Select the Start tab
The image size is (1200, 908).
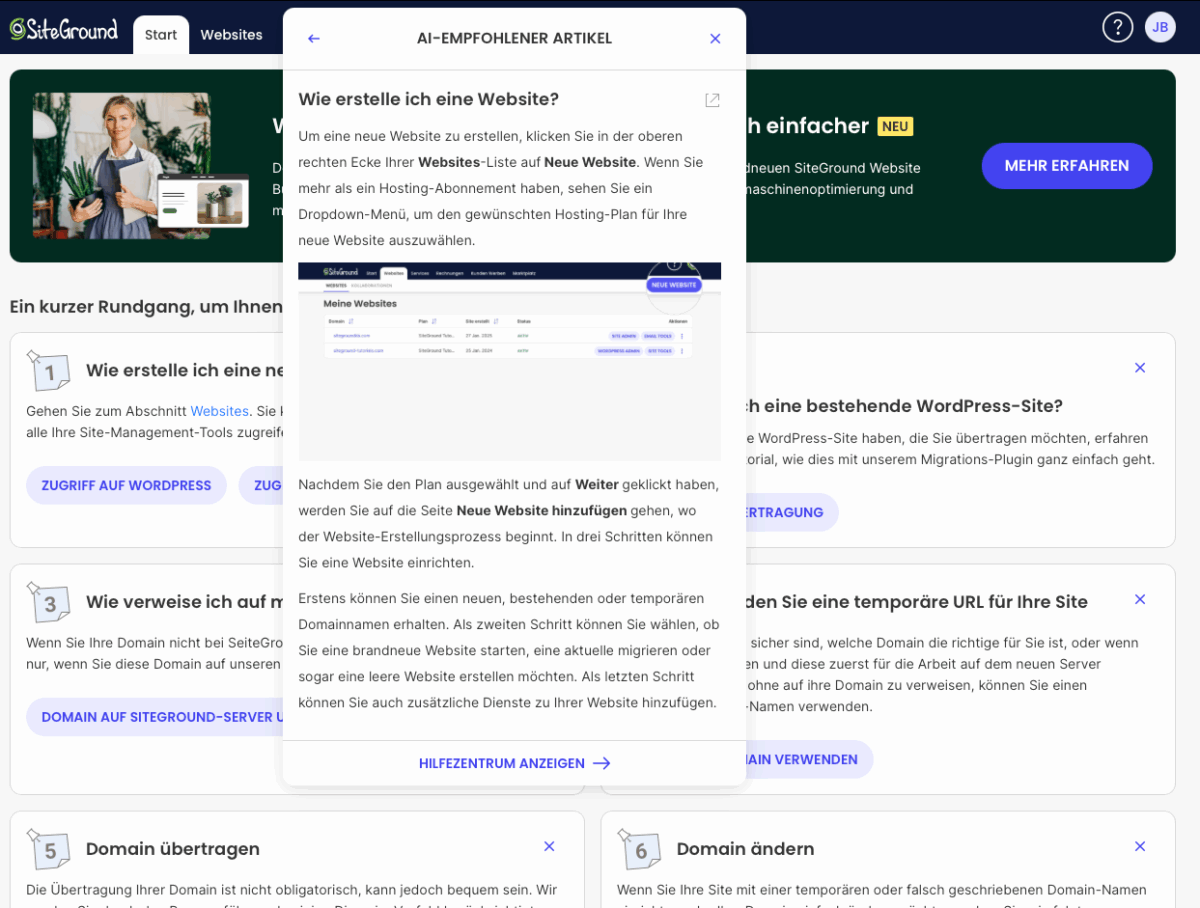(x=160, y=35)
